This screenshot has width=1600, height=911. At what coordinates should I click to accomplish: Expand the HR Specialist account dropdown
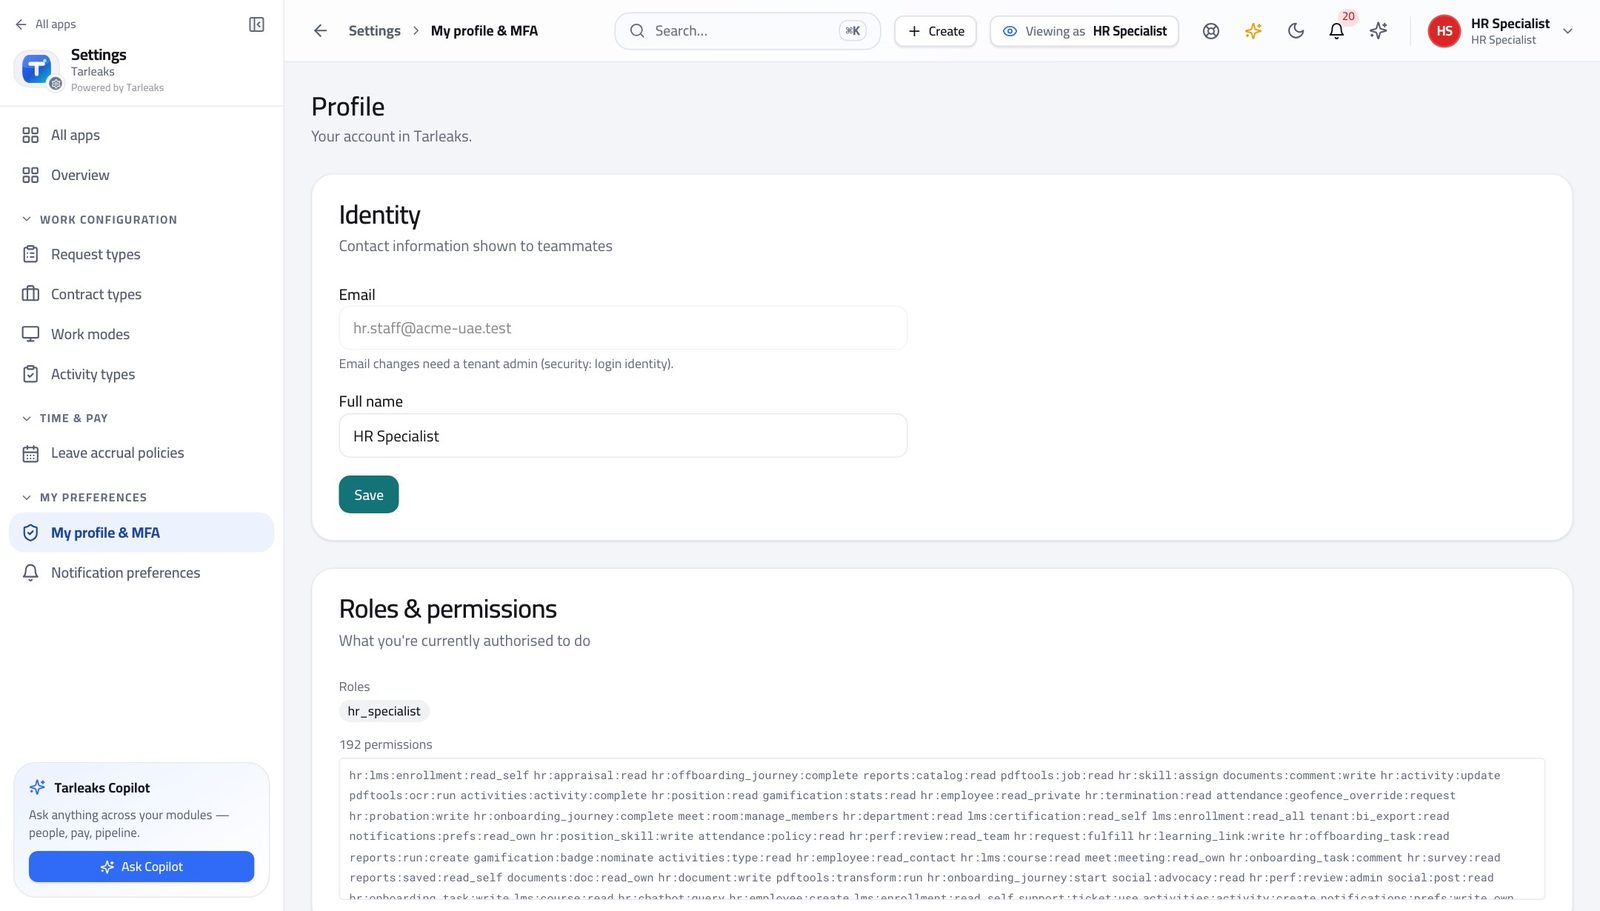[1568, 31]
